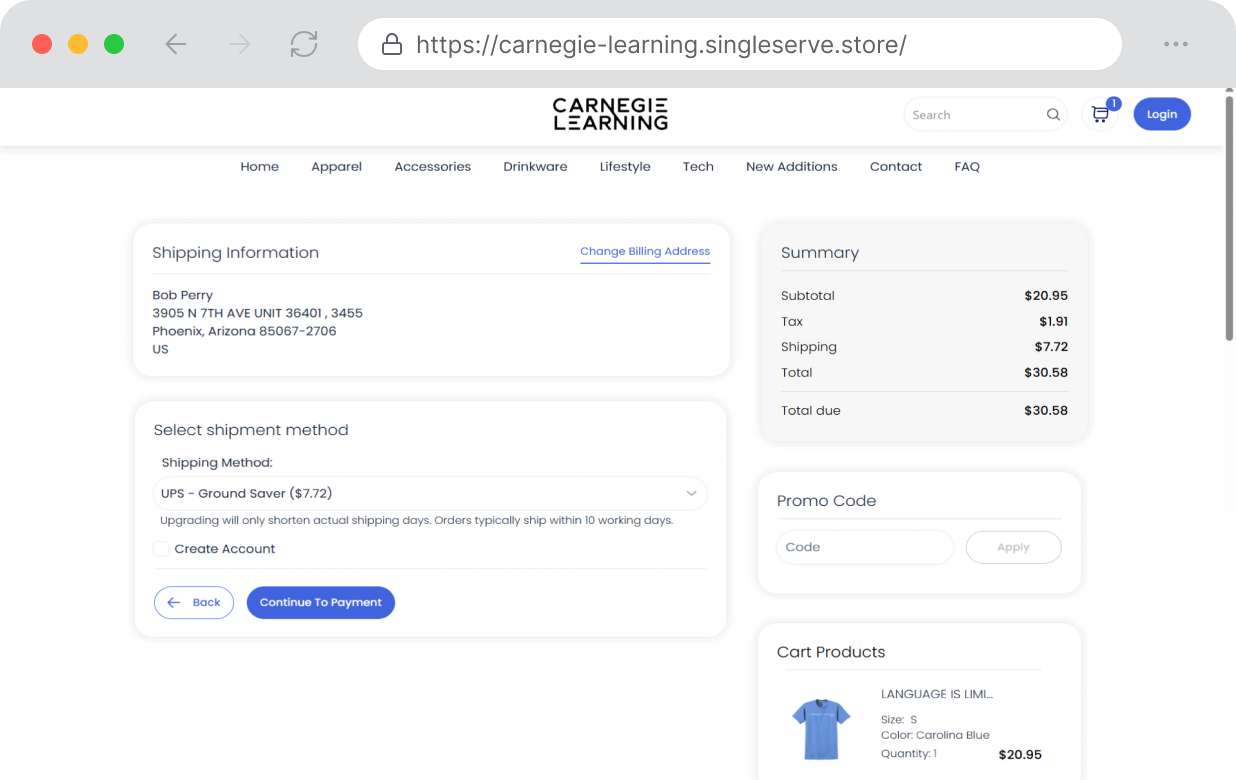The height and width of the screenshot is (780, 1236).
Task: Click the browser forward arrow
Action: [x=240, y=44]
